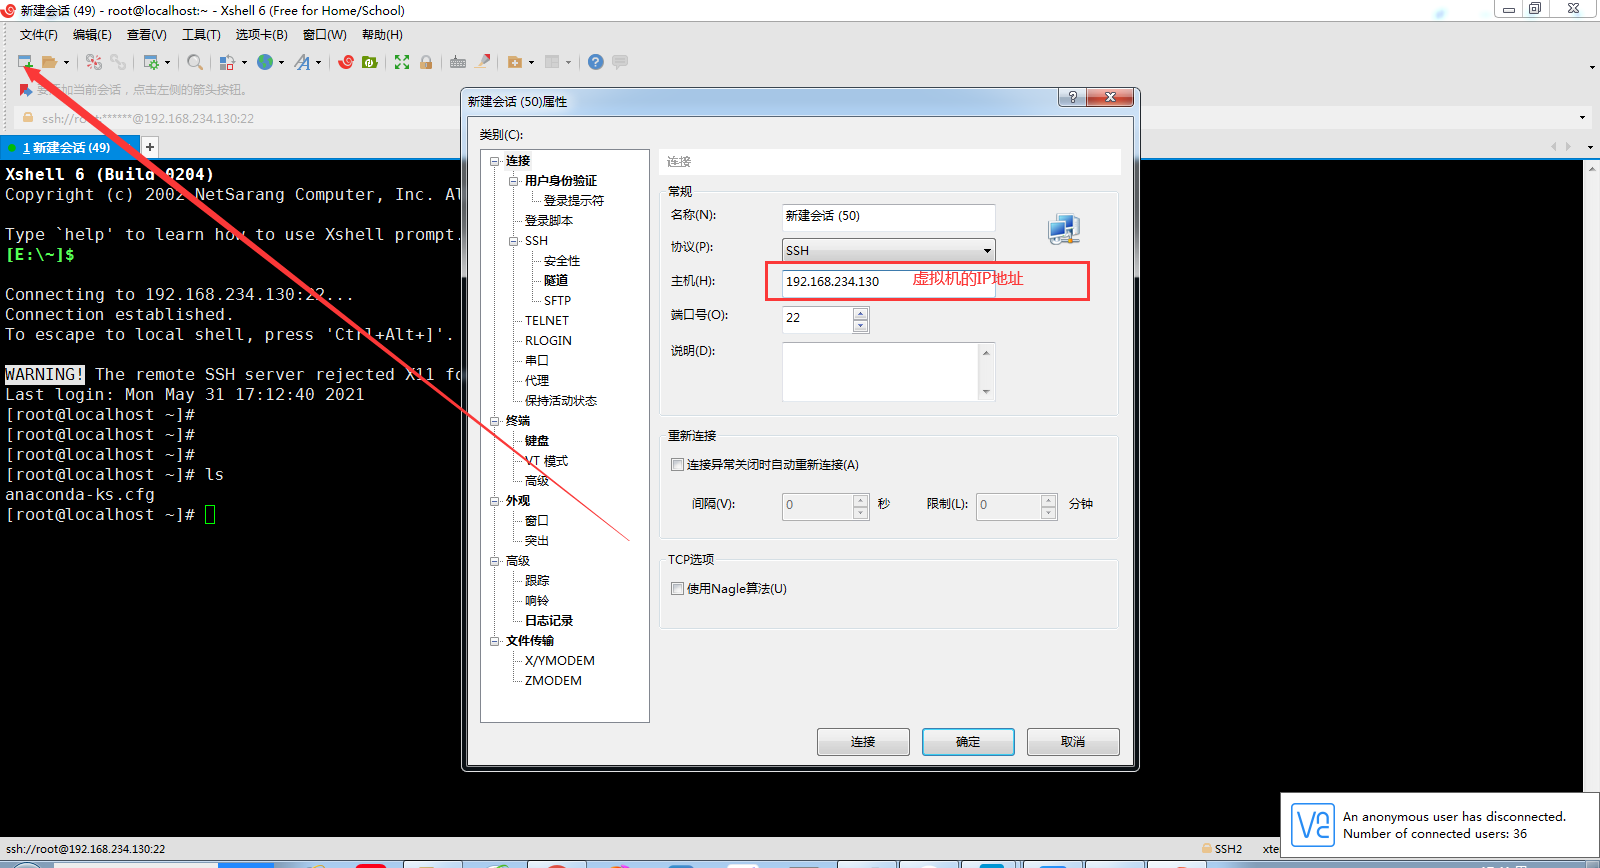Click the globe Encoding icon in toolbar

click(265, 62)
